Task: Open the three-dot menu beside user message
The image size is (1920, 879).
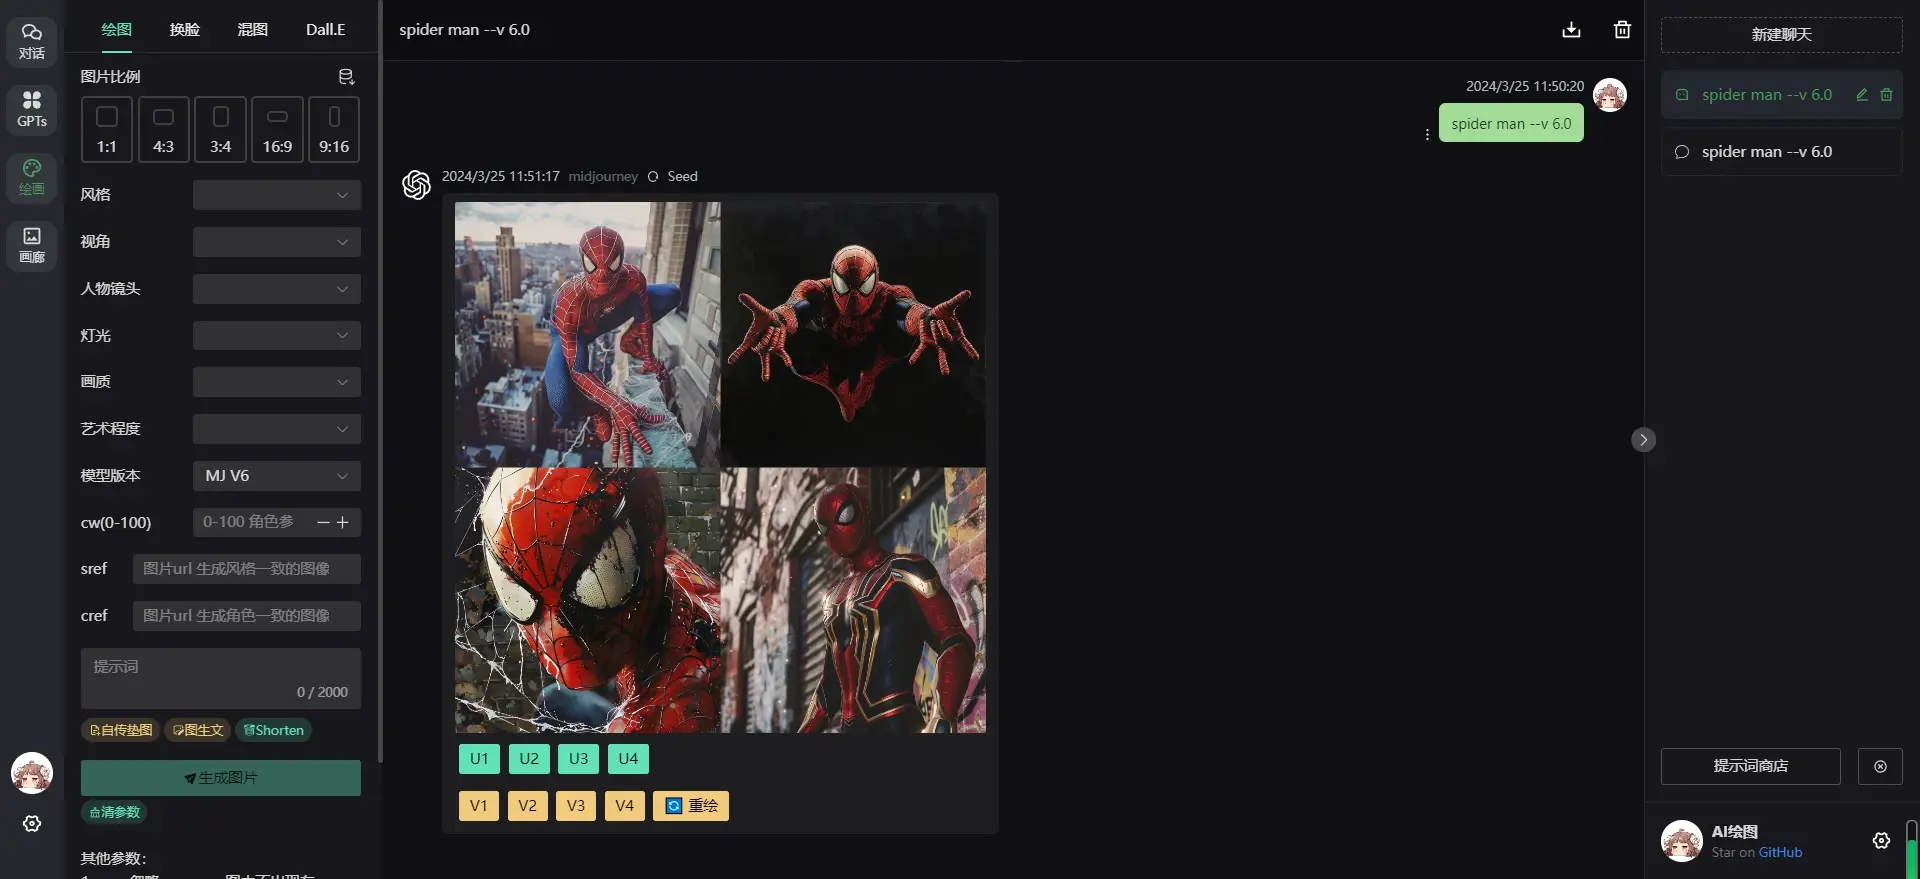Action: pyautogui.click(x=1427, y=134)
